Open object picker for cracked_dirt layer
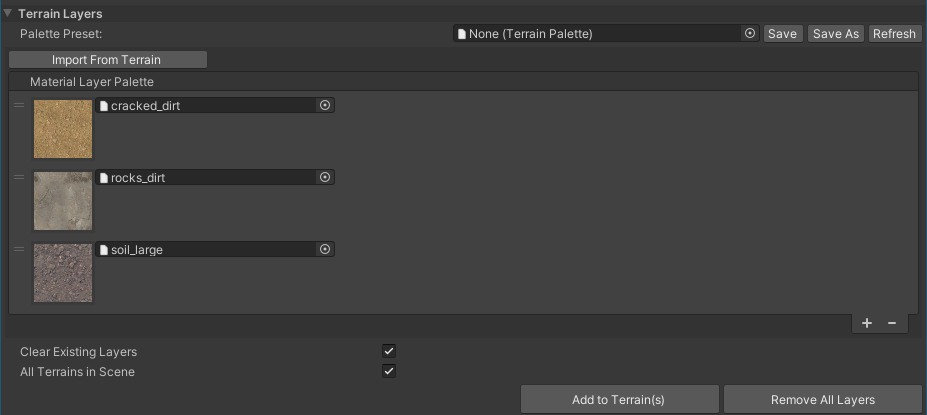 click(324, 105)
